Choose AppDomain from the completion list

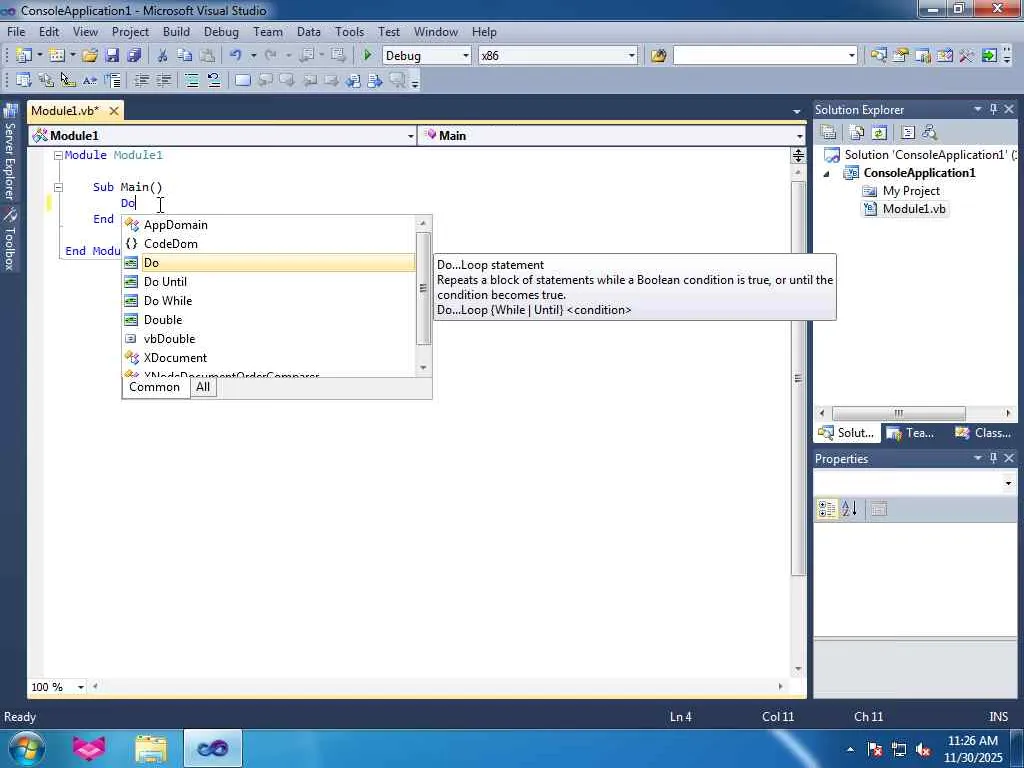coord(269,225)
